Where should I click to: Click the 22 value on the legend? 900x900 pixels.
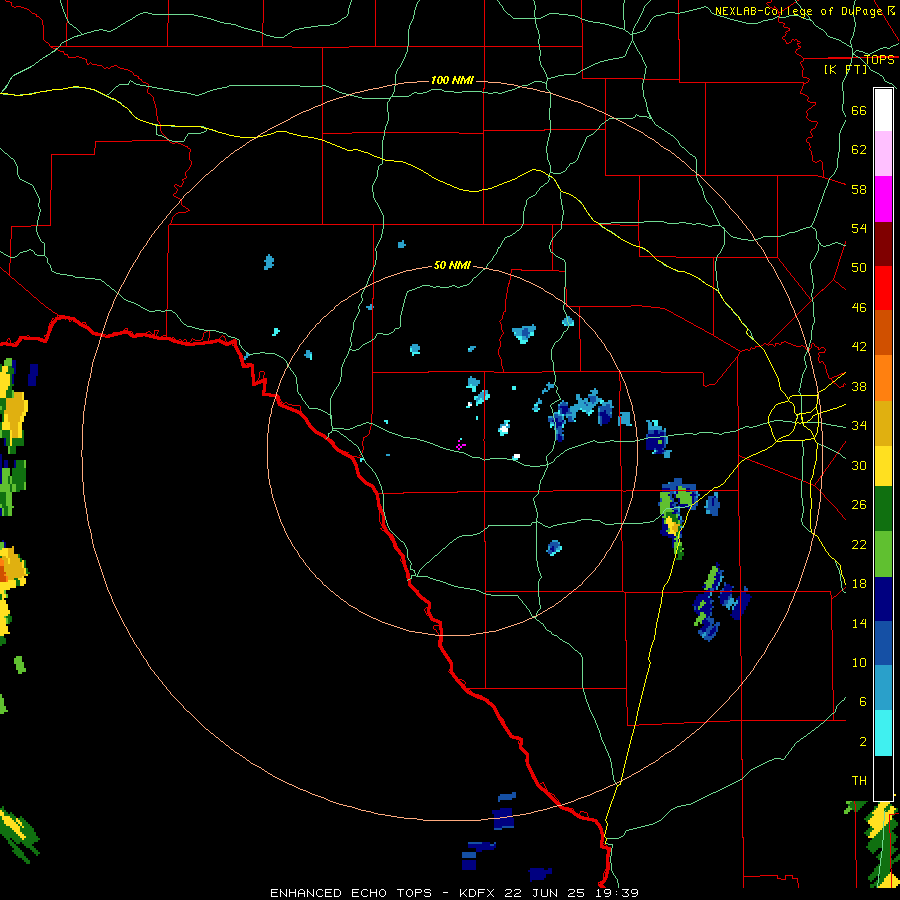point(859,544)
